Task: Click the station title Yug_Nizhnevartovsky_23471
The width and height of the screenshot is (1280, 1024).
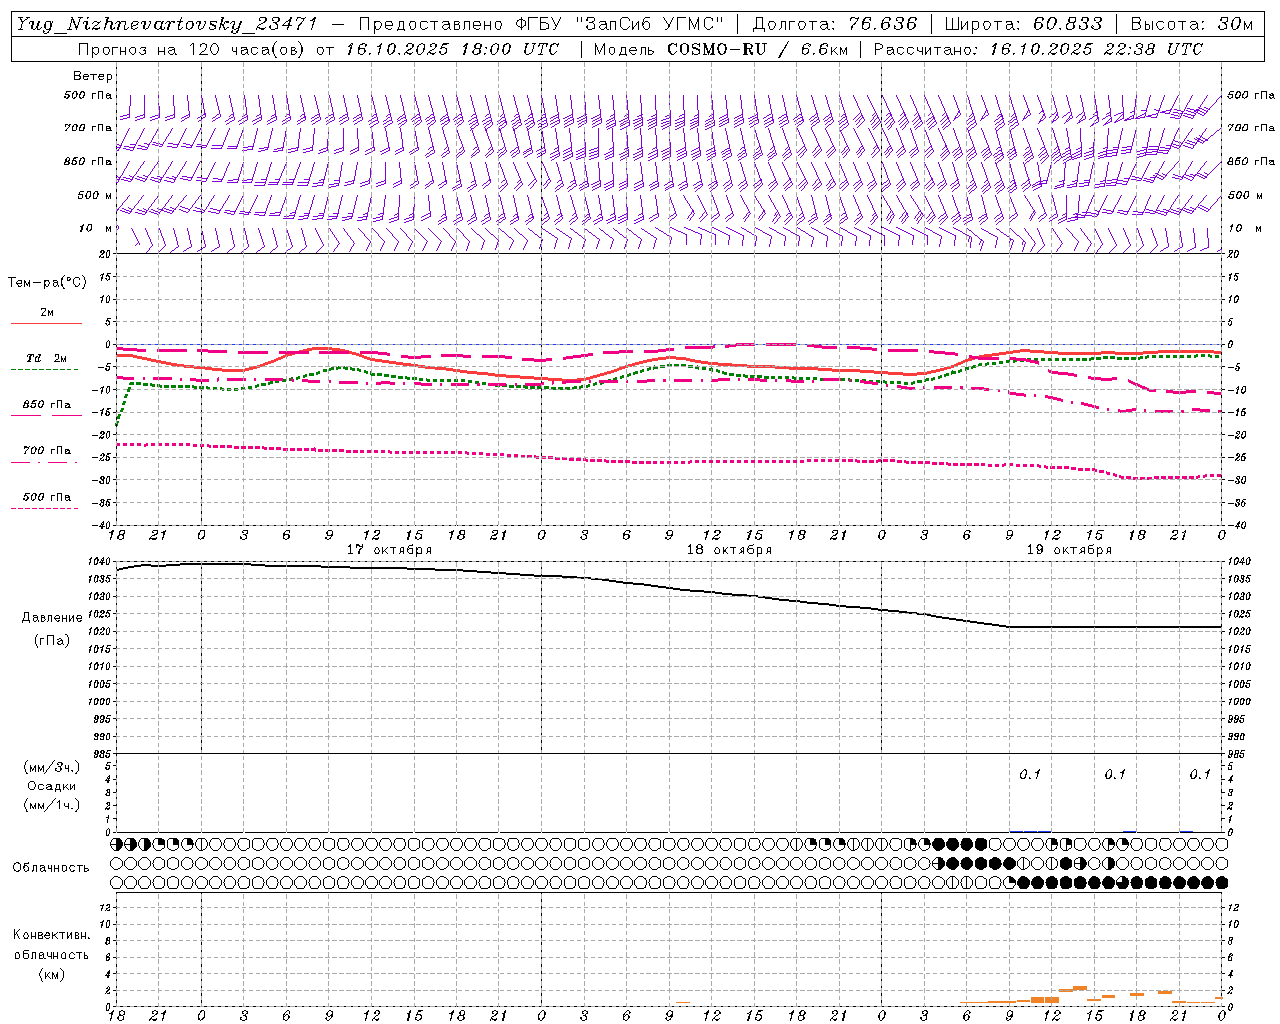Action: [x=167, y=24]
